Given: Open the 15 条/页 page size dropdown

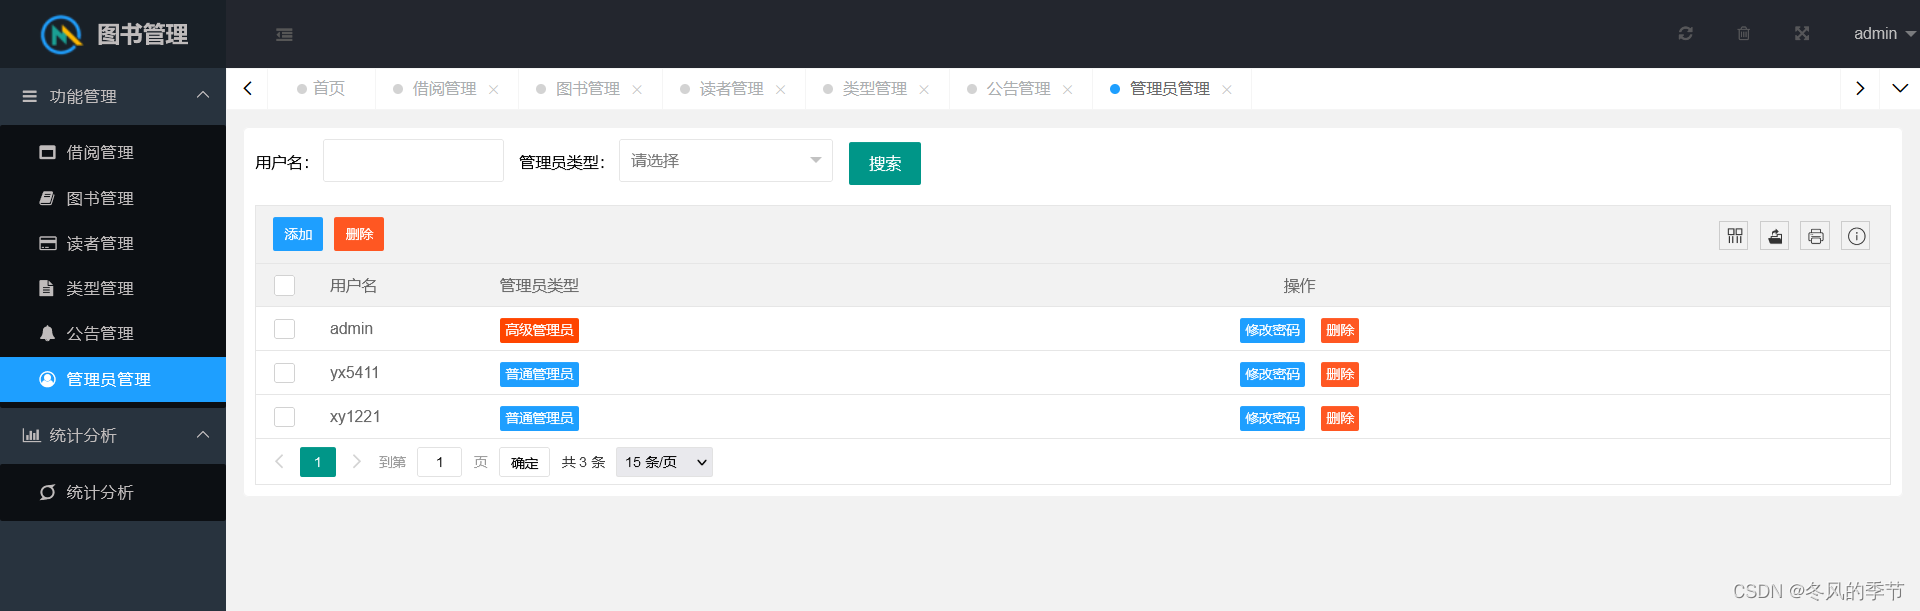Looking at the screenshot, I should [x=664, y=462].
